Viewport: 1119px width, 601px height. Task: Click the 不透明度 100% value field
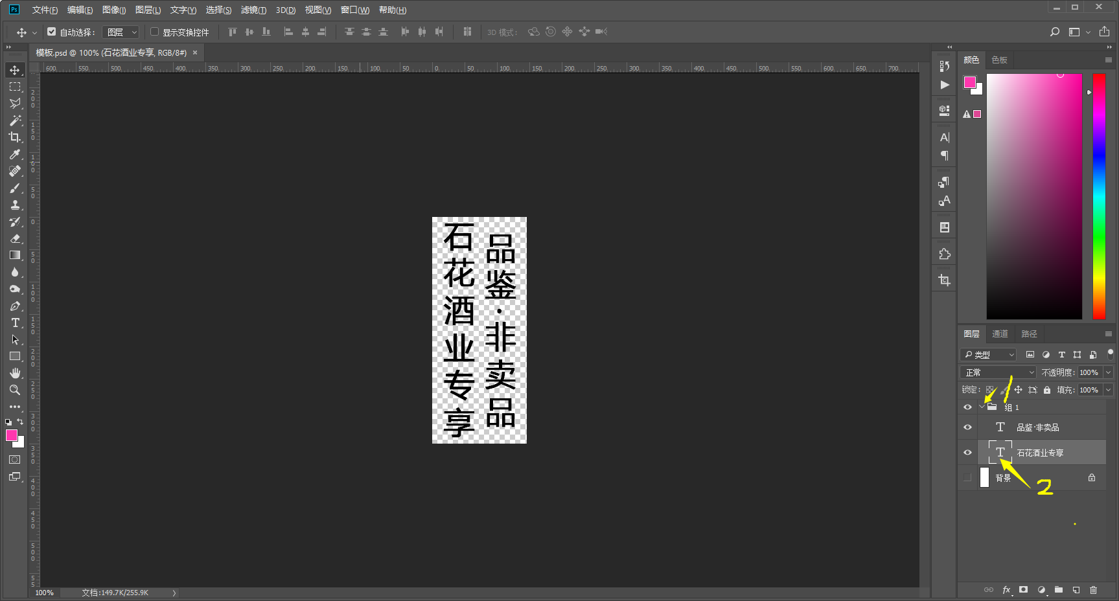(1089, 373)
